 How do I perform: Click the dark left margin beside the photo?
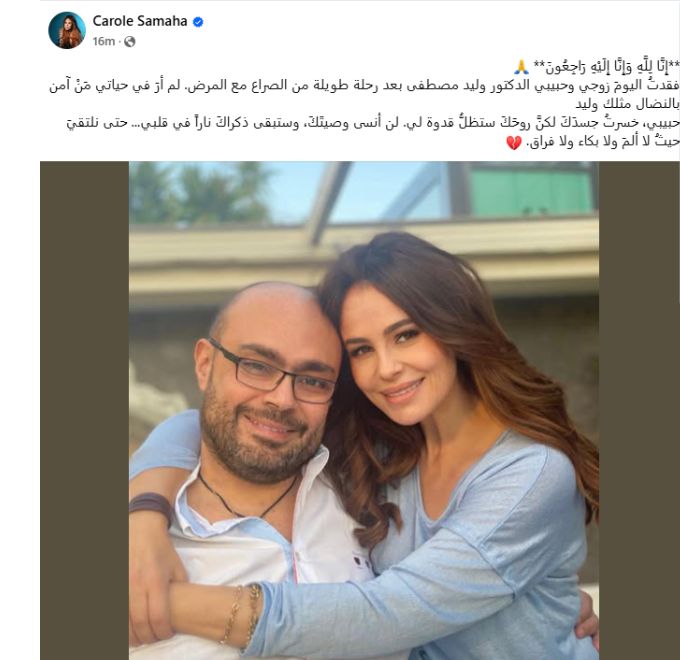[85, 411]
